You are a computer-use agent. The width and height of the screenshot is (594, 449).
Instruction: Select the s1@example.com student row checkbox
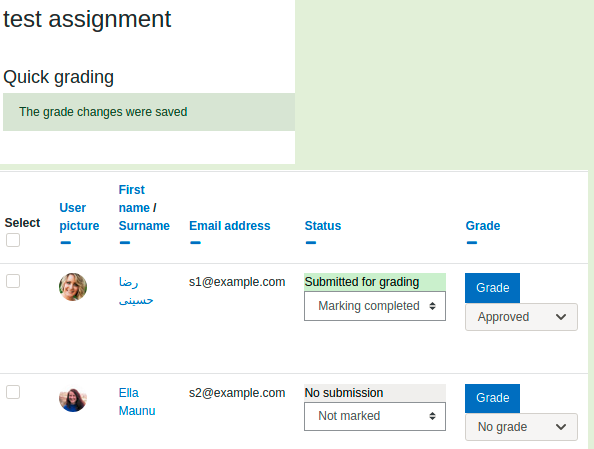point(13,281)
